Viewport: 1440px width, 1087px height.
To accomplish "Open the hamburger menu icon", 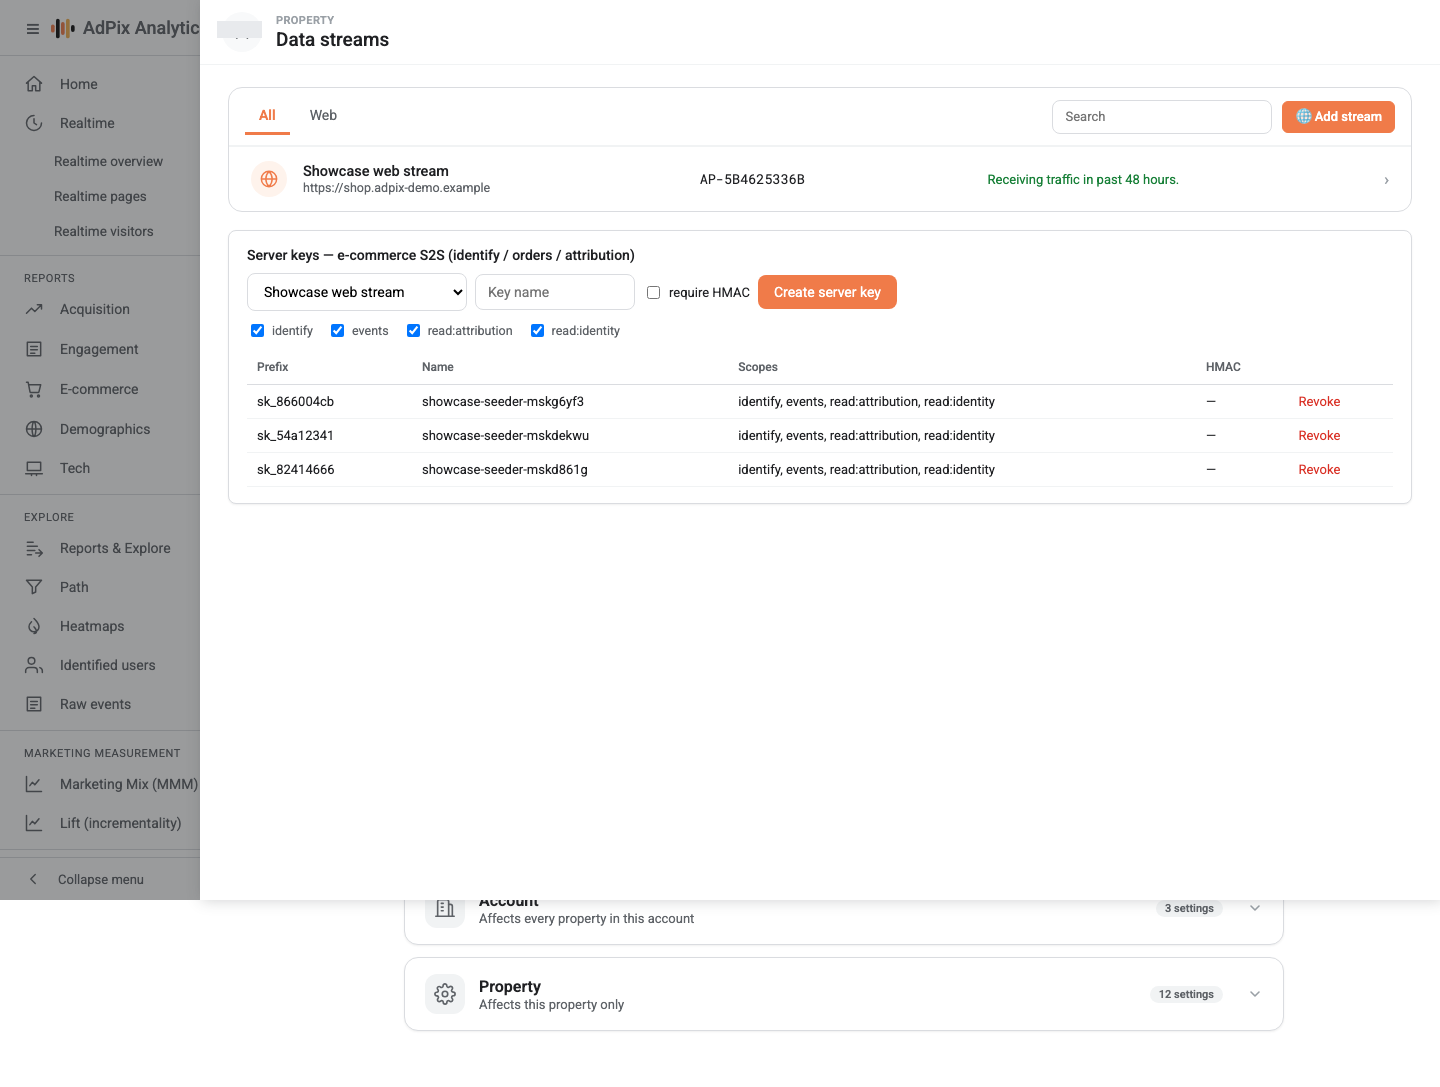I will (x=33, y=29).
